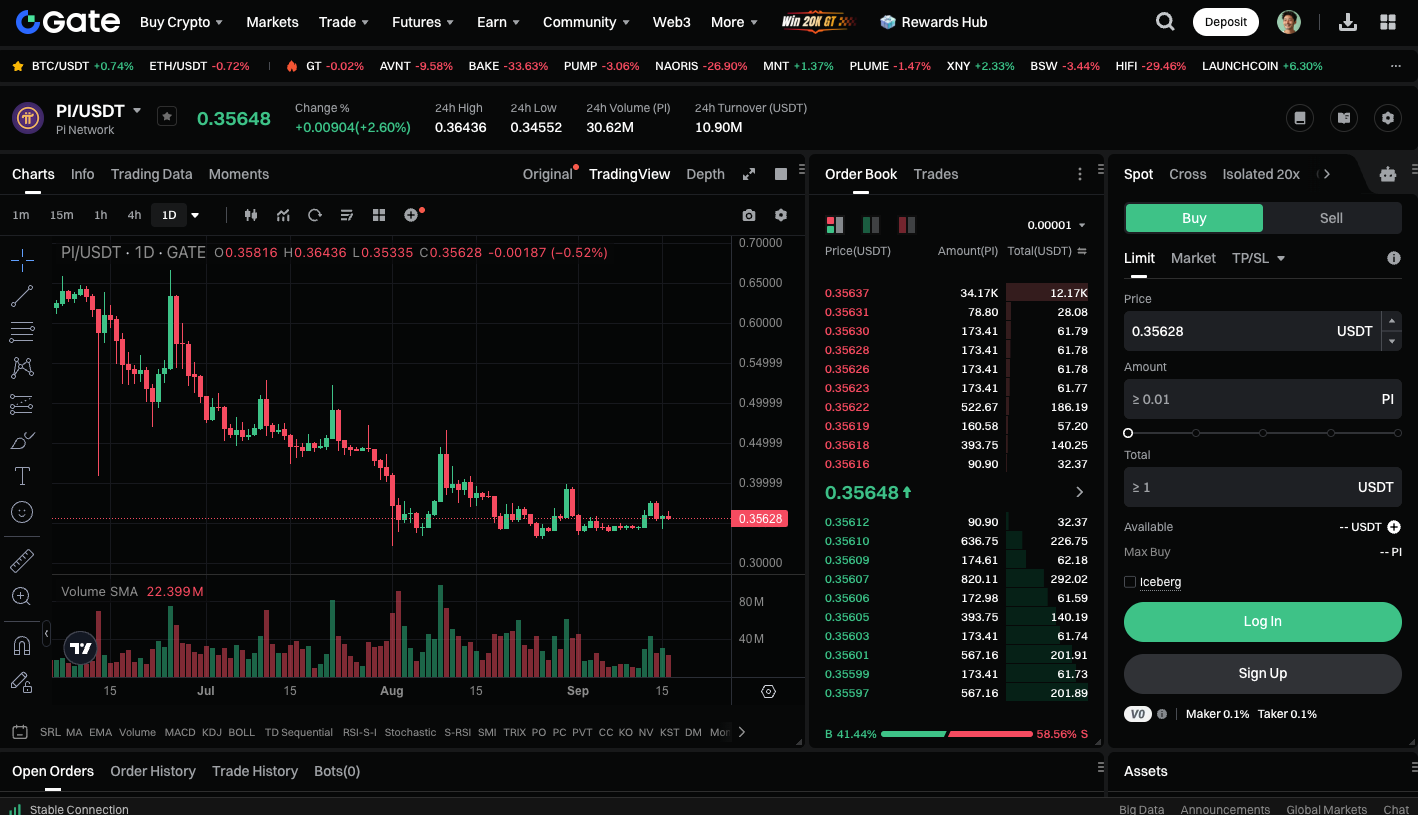This screenshot has width=1418, height=815.
Task: Select the 4h timeframe
Action: pos(134,215)
